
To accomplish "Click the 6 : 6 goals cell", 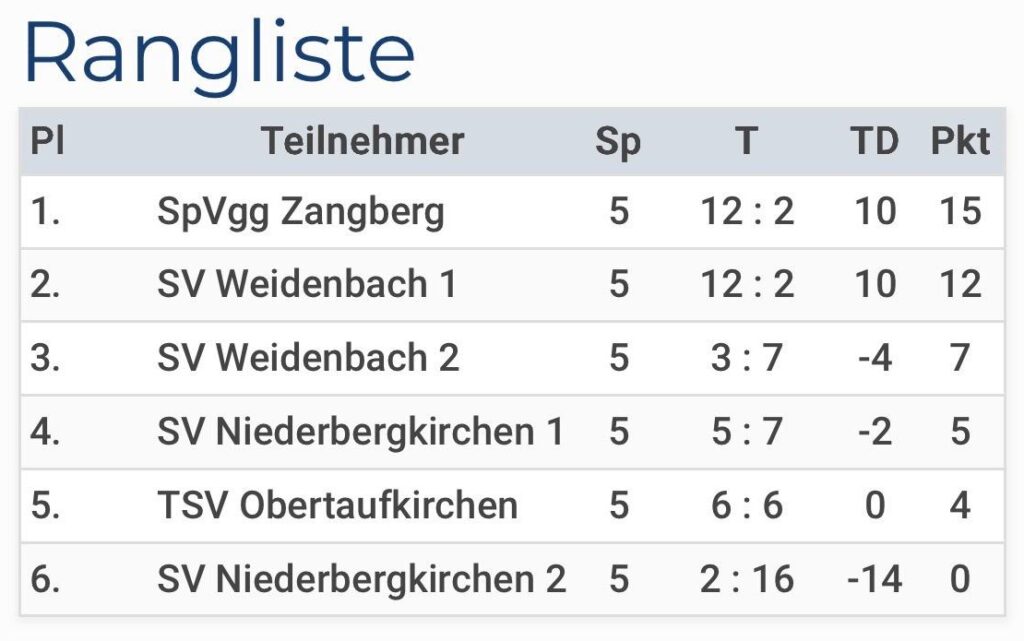I will [746, 505].
